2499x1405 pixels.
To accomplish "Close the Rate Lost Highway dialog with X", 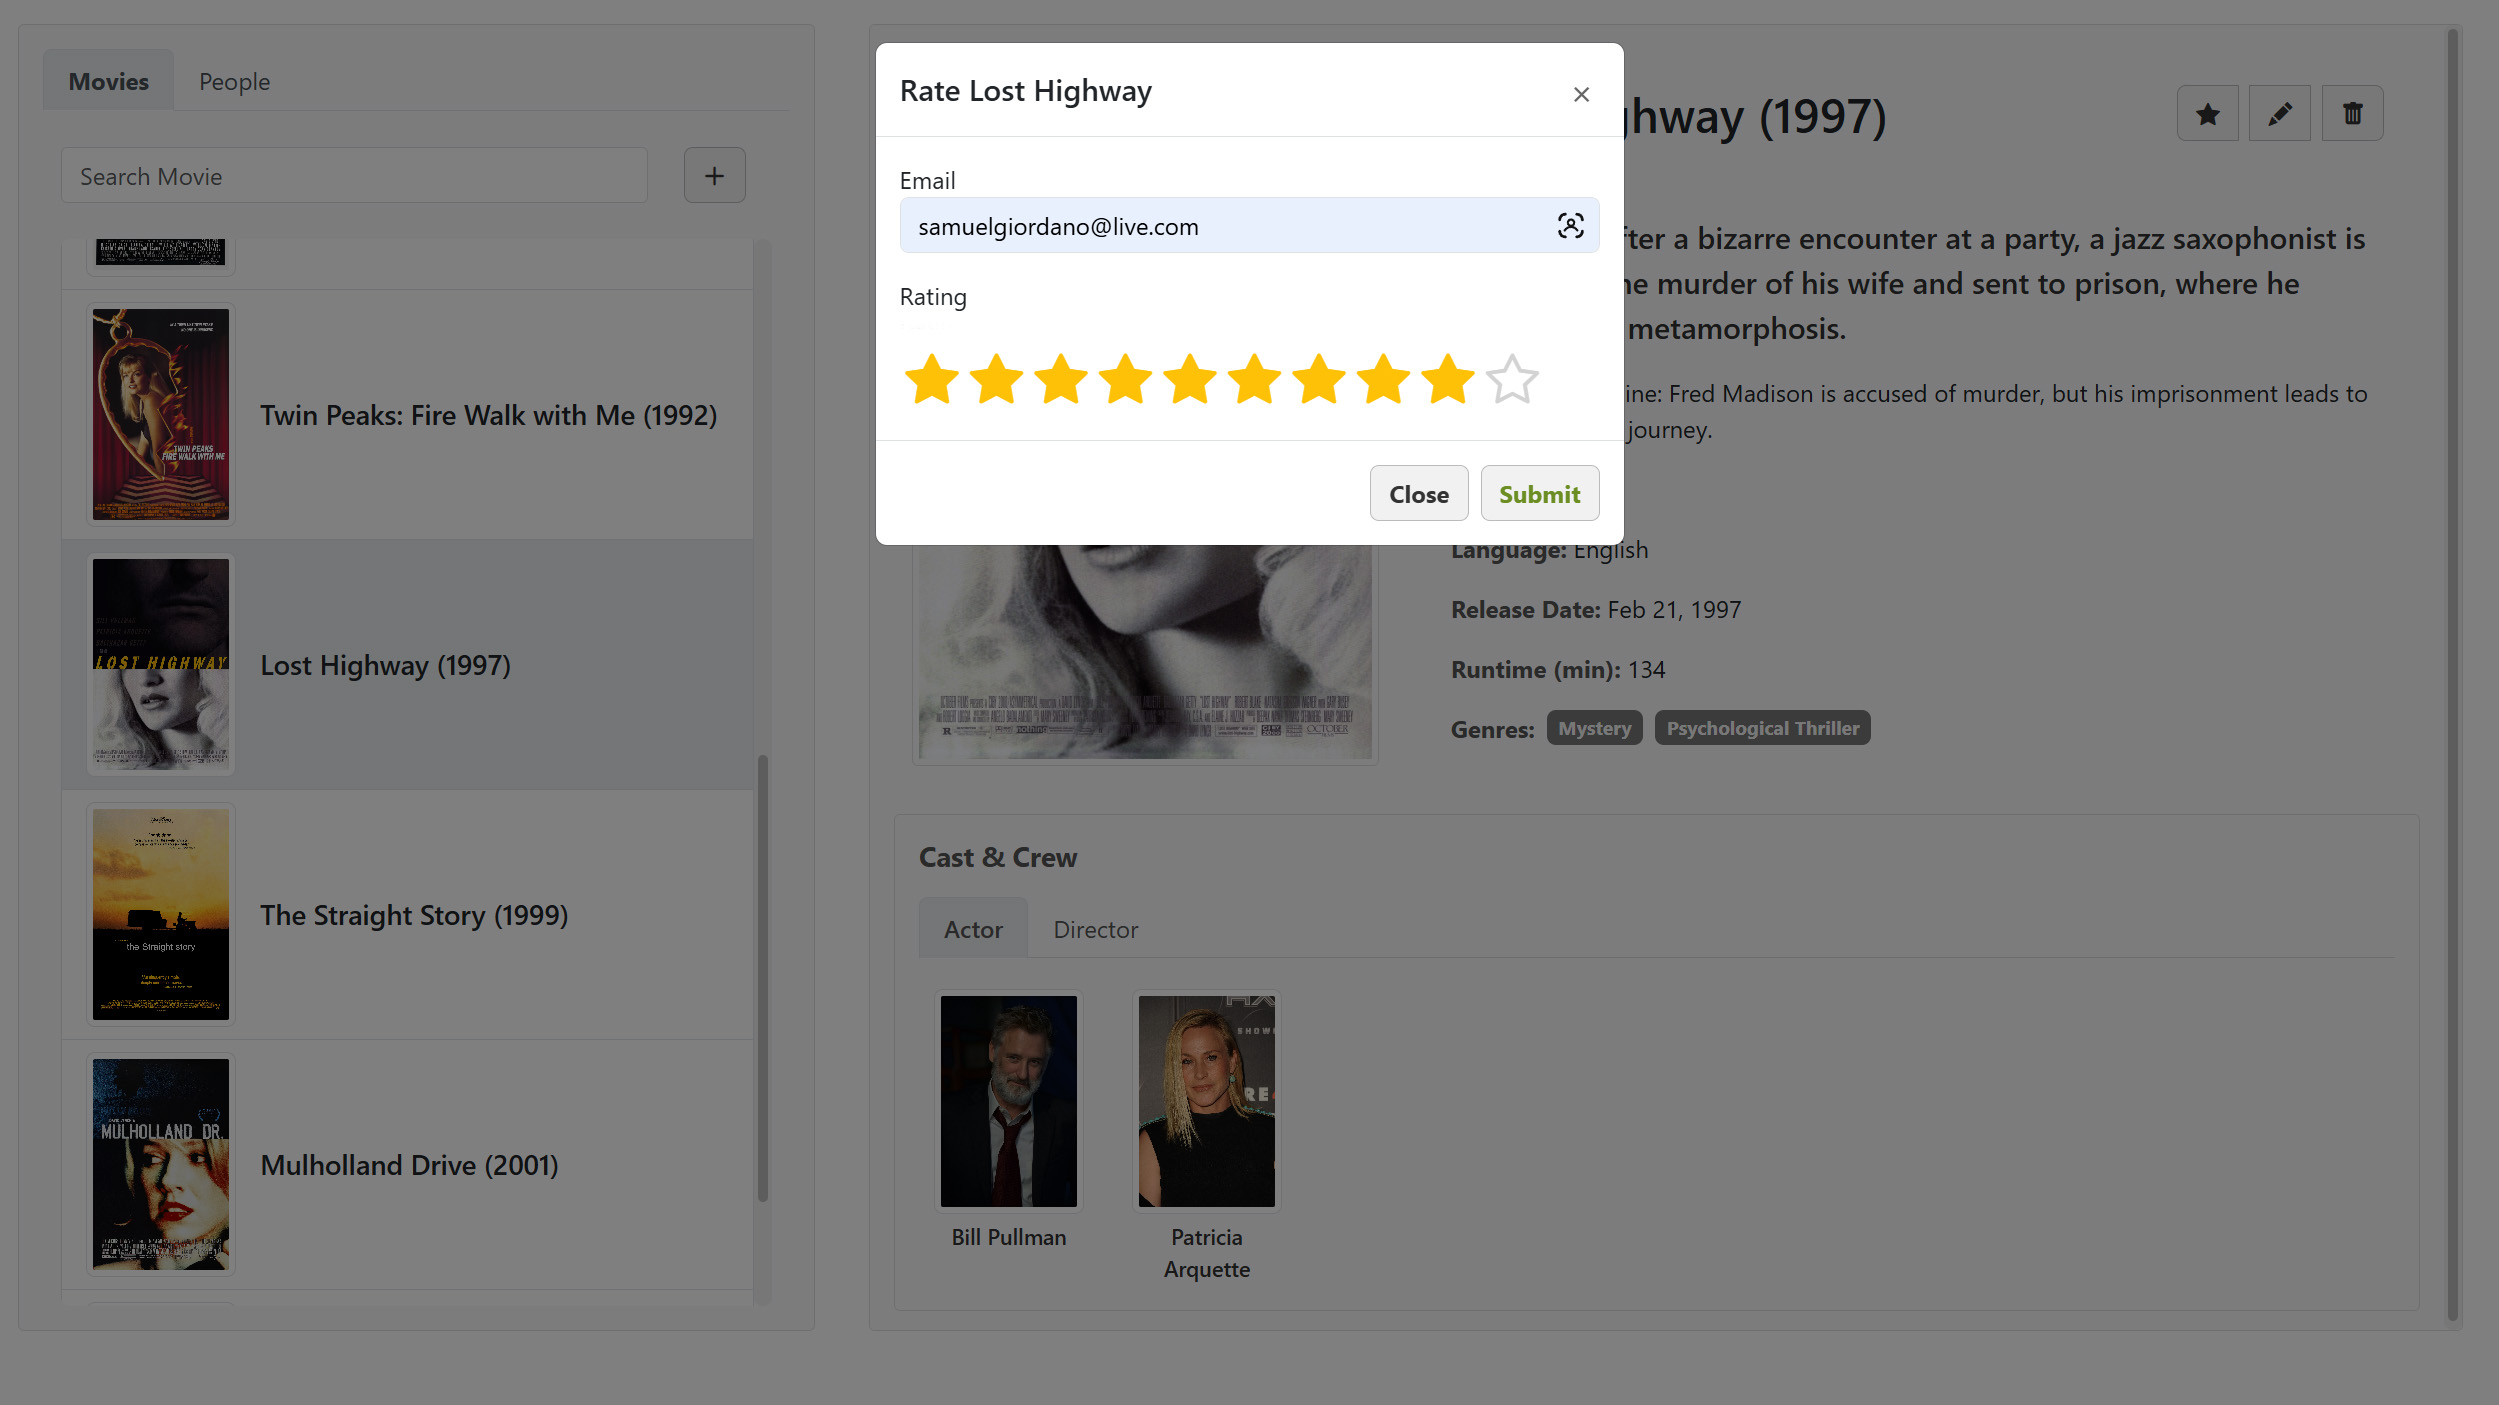I will (1580, 94).
